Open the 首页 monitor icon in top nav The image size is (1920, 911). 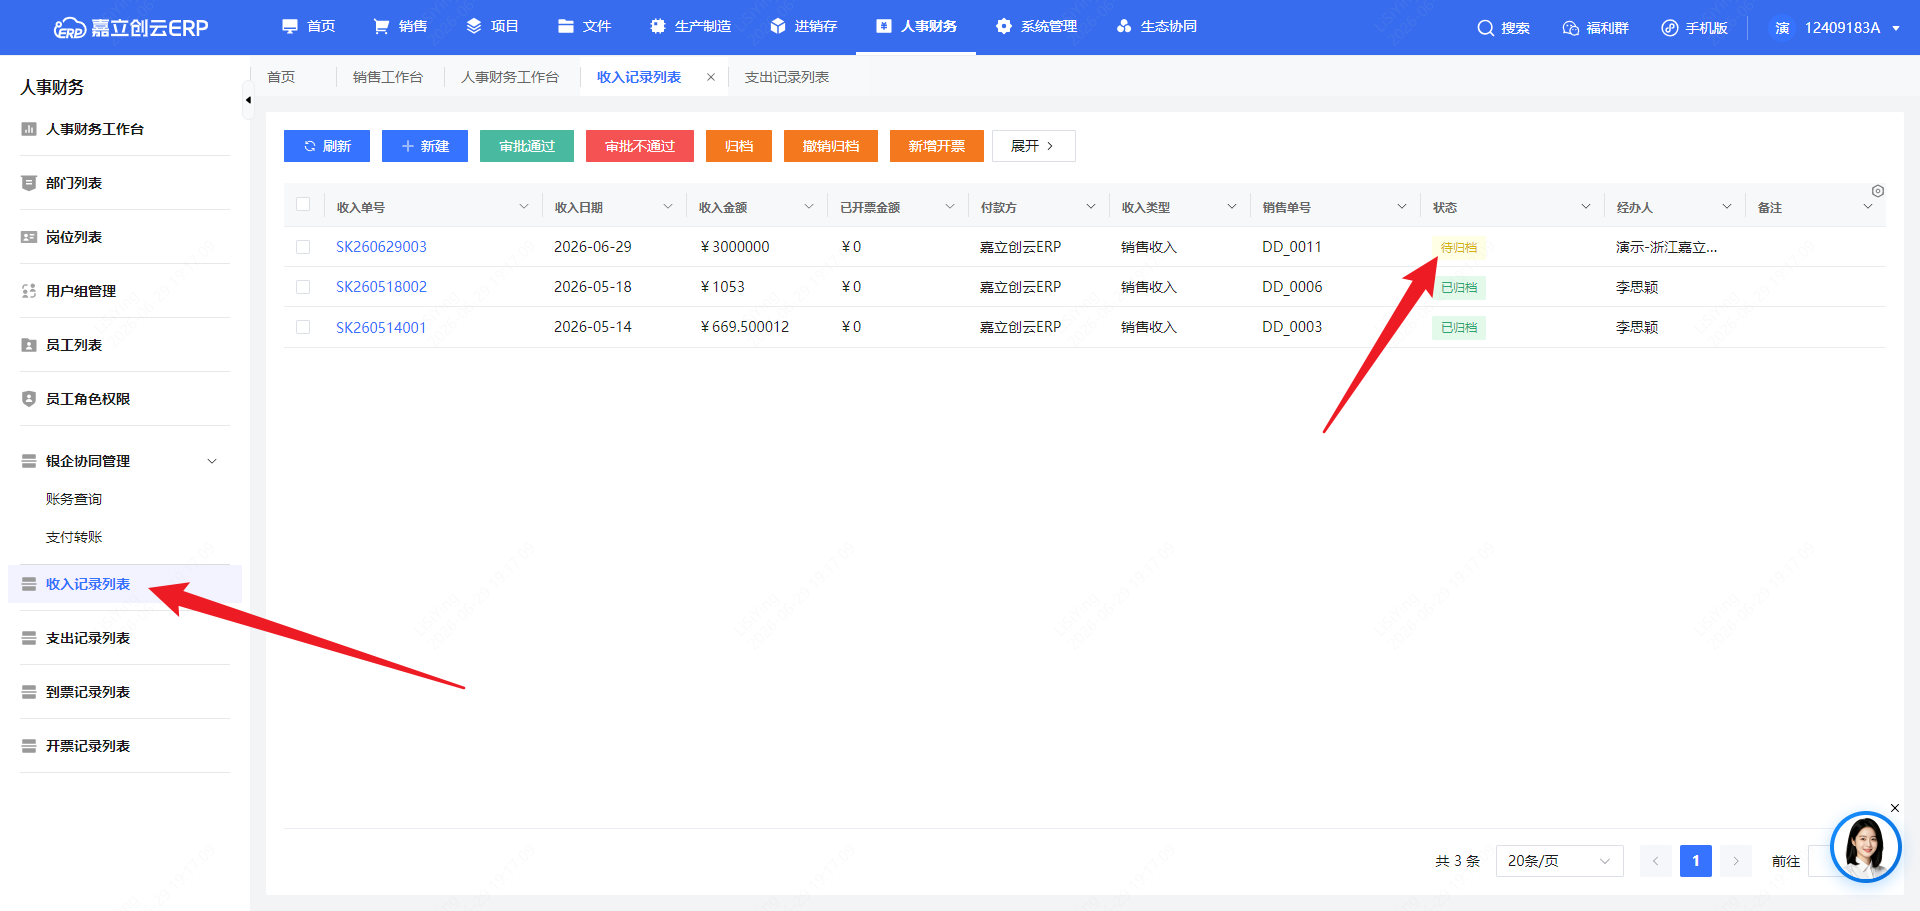[290, 26]
